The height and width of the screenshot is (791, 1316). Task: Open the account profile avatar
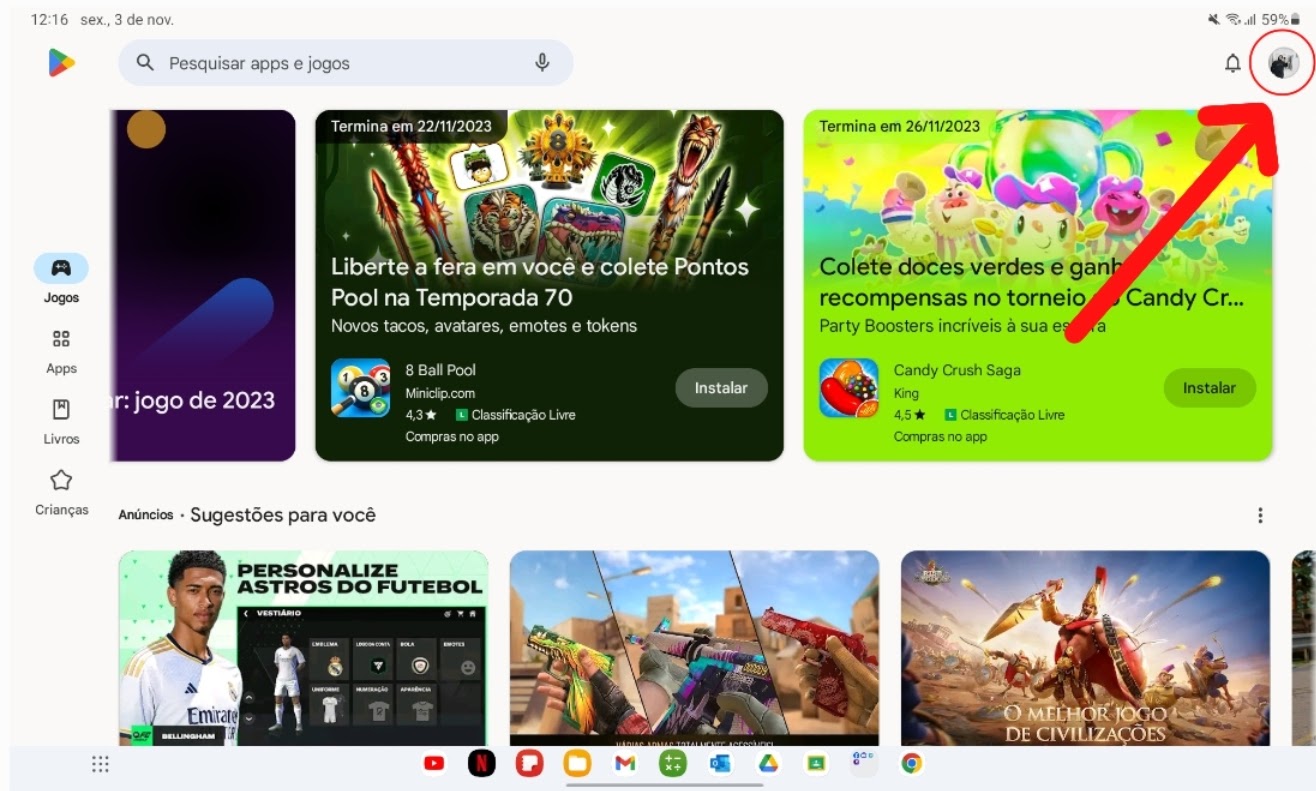[1283, 64]
